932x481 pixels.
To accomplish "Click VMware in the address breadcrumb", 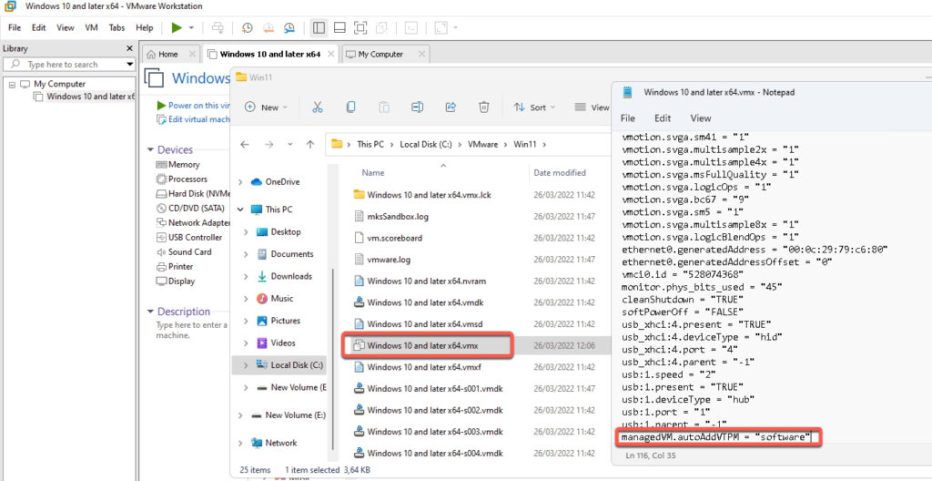I will [x=483, y=144].
